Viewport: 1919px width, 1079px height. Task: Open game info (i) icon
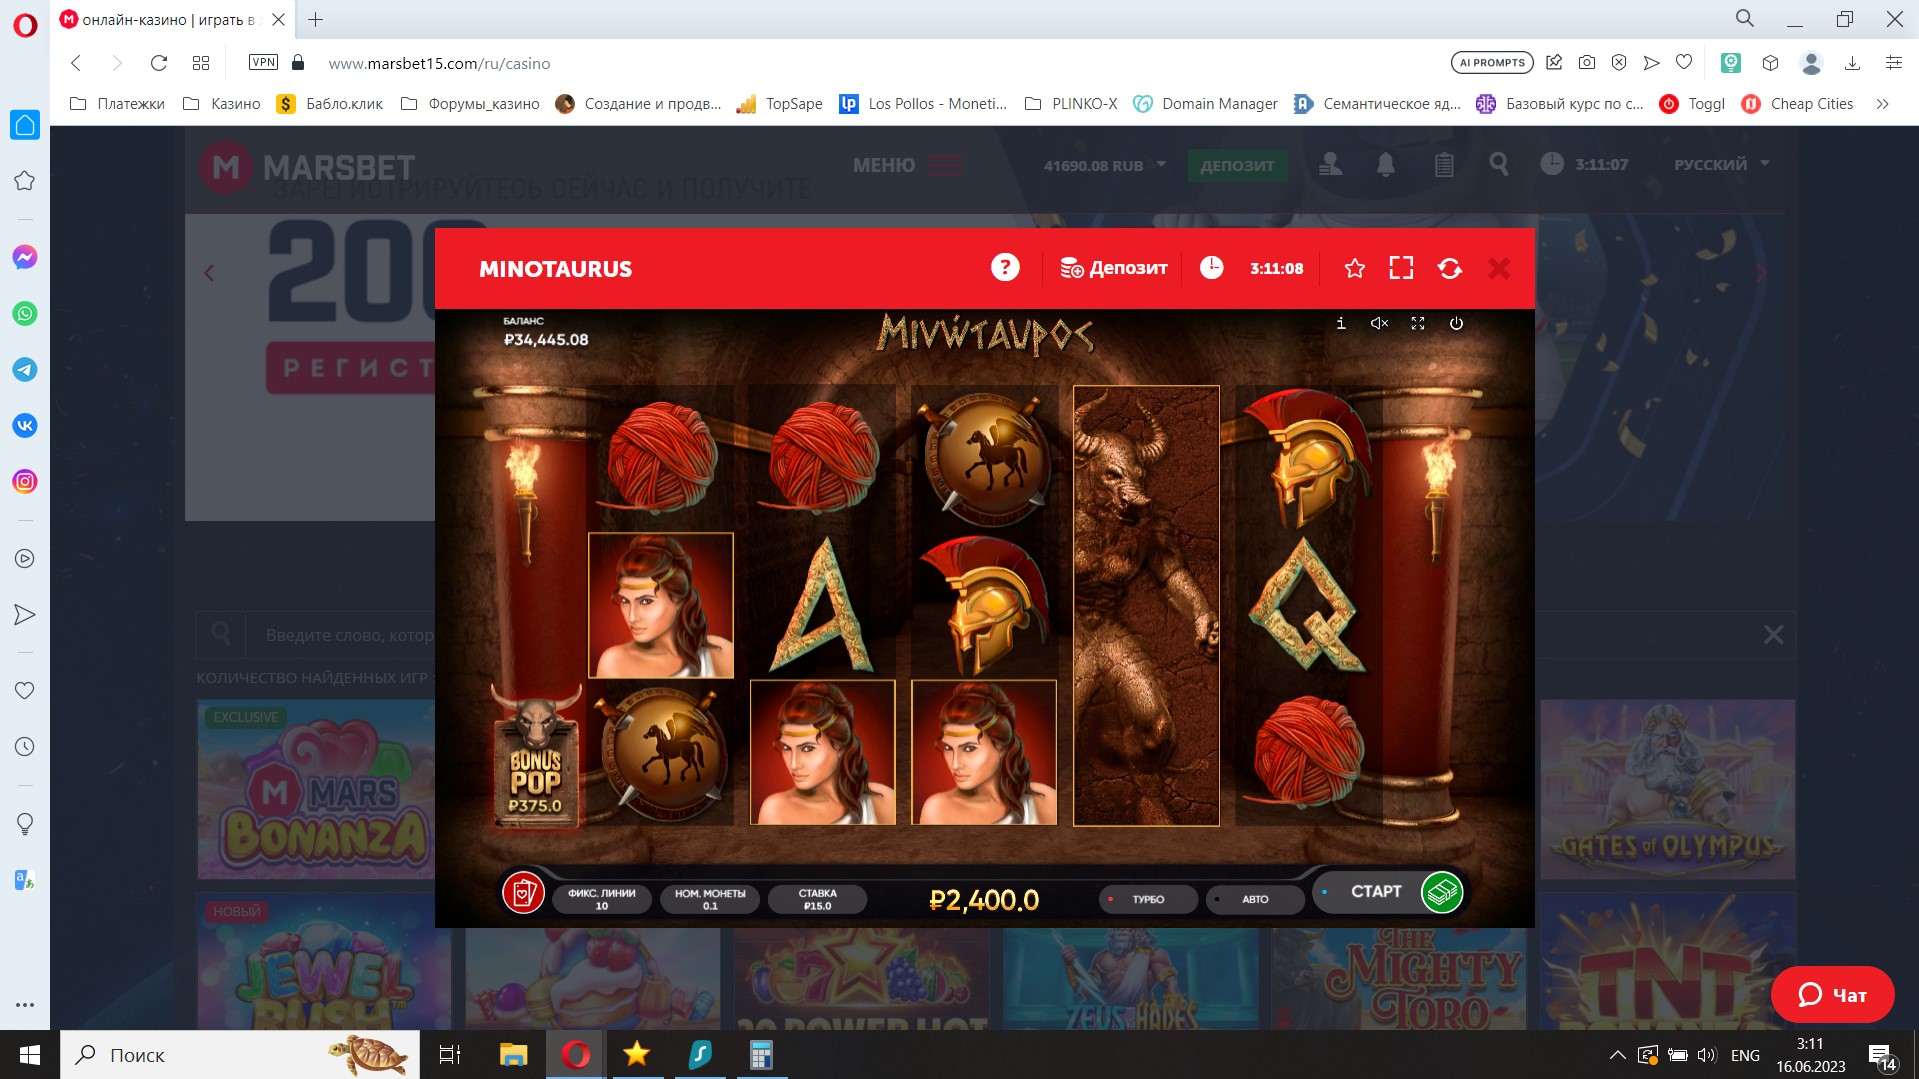click(1341, 323)
